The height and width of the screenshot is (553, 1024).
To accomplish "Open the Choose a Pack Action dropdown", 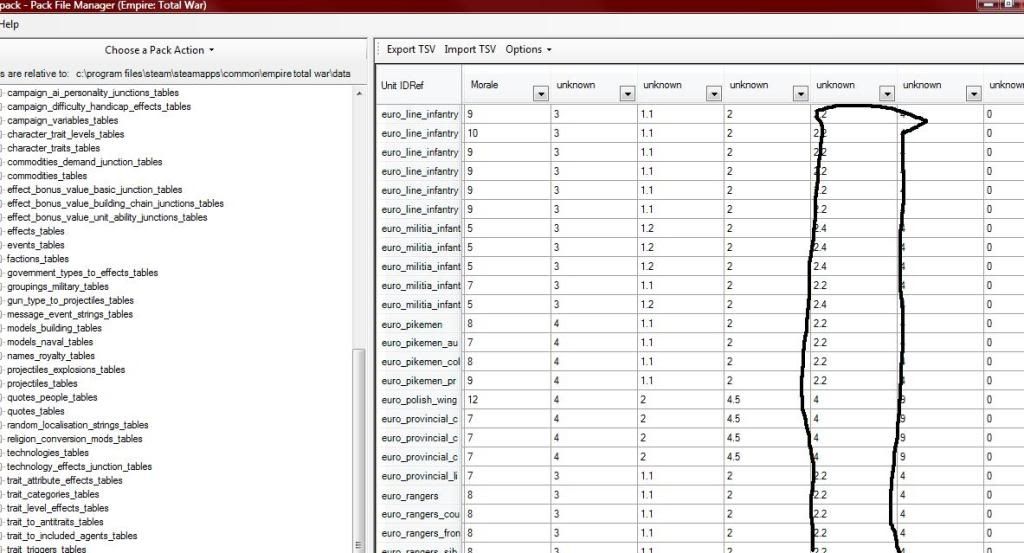I will coord(159,50).
